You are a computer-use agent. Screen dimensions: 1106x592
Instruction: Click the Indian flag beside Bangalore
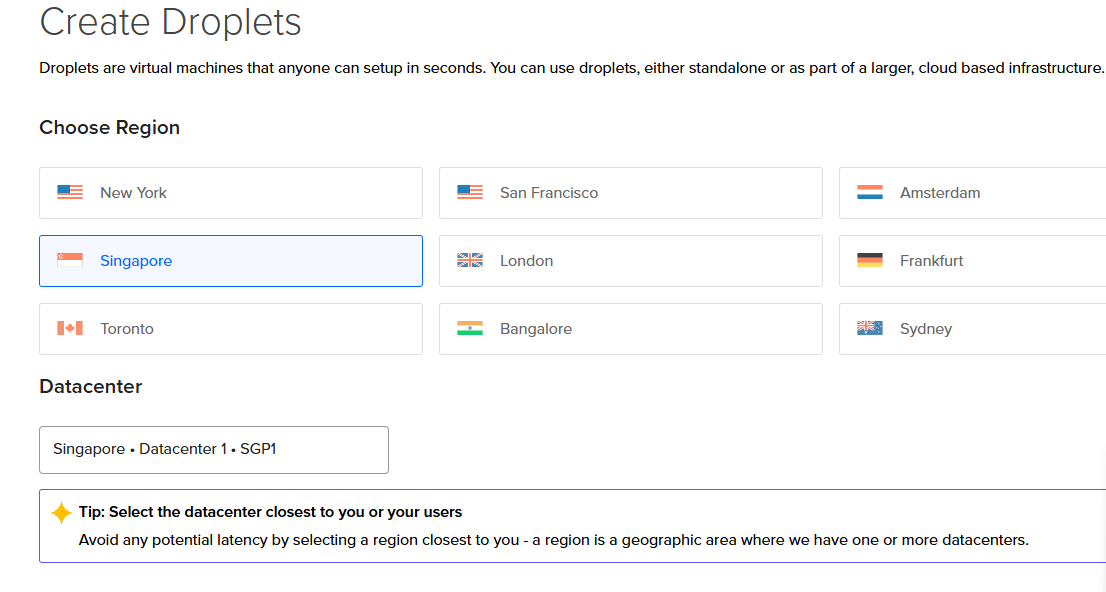pos(470,329)
